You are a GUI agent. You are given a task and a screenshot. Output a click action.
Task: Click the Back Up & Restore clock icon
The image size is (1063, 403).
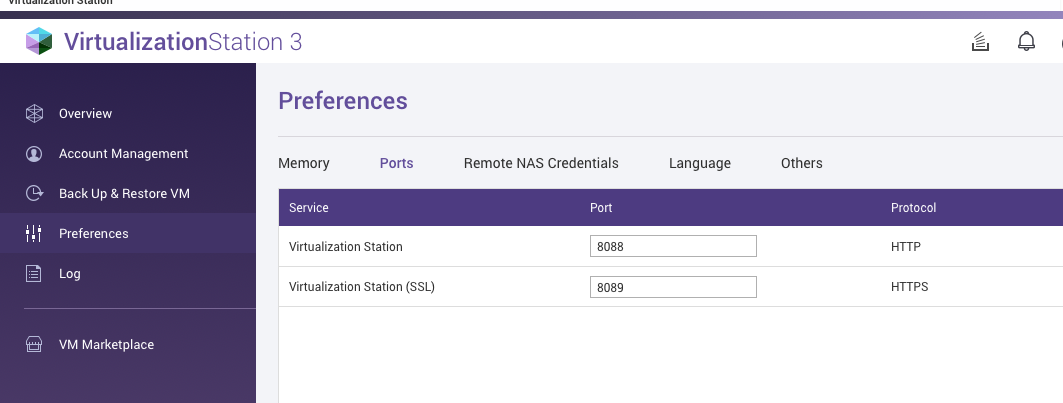tap(34, 194)
